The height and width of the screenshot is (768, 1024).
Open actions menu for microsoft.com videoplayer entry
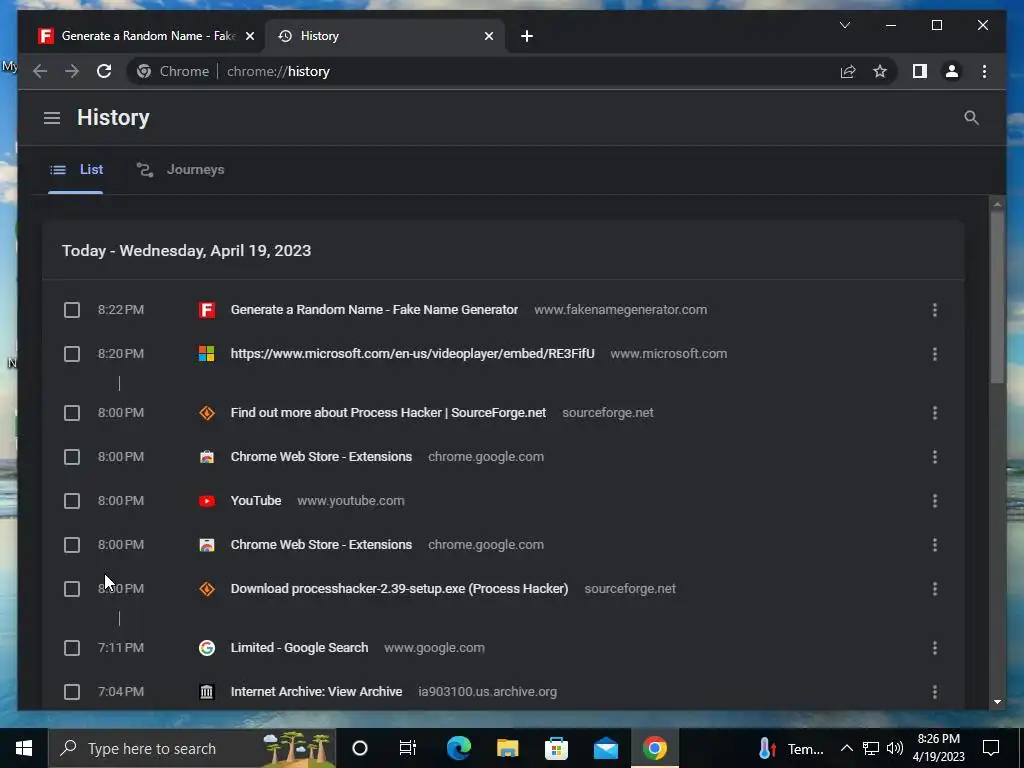click(935, 354)
